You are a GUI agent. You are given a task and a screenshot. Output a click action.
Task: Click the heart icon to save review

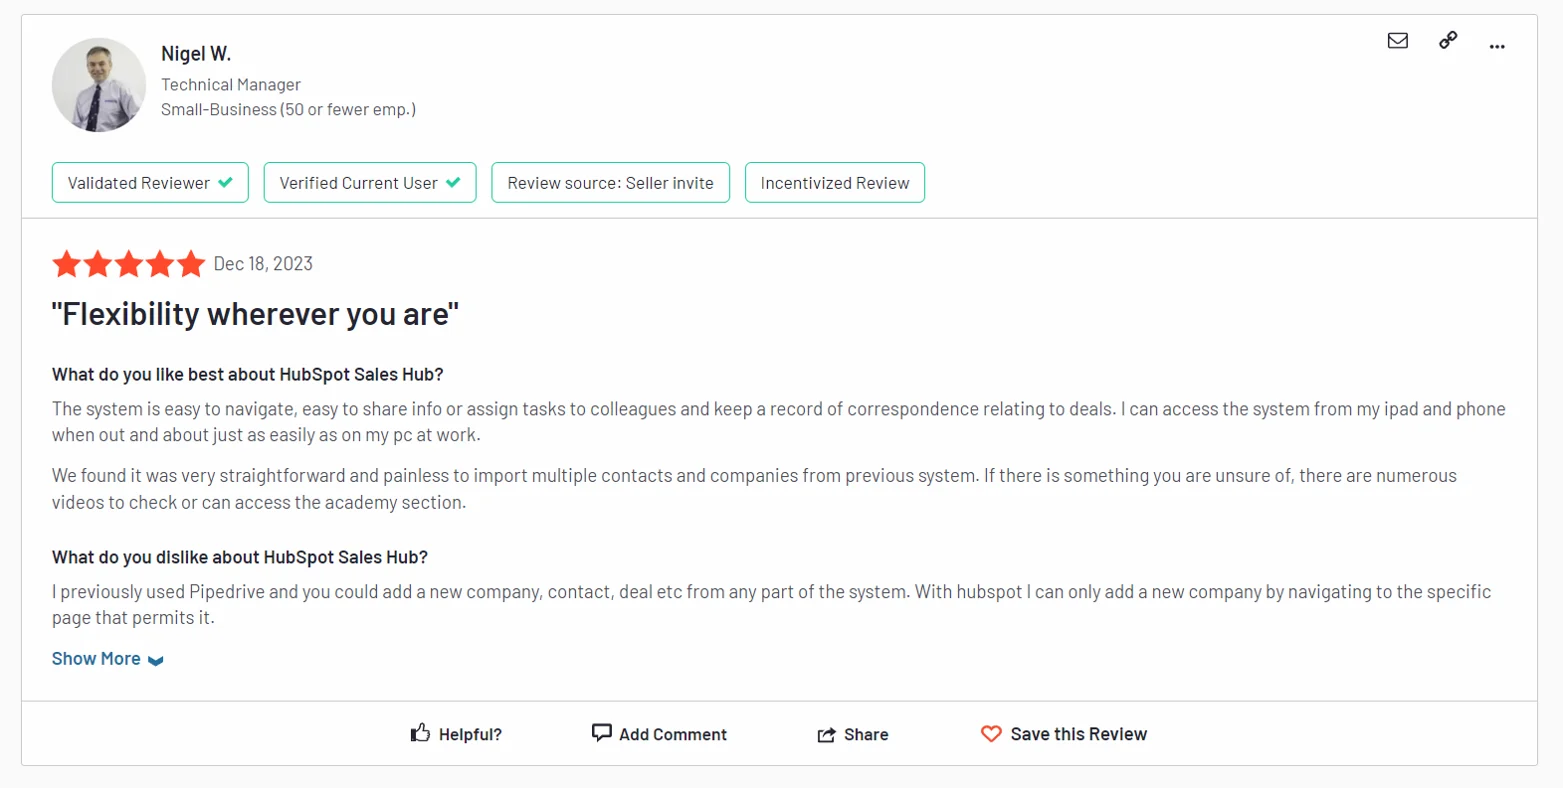coord(990,734)
